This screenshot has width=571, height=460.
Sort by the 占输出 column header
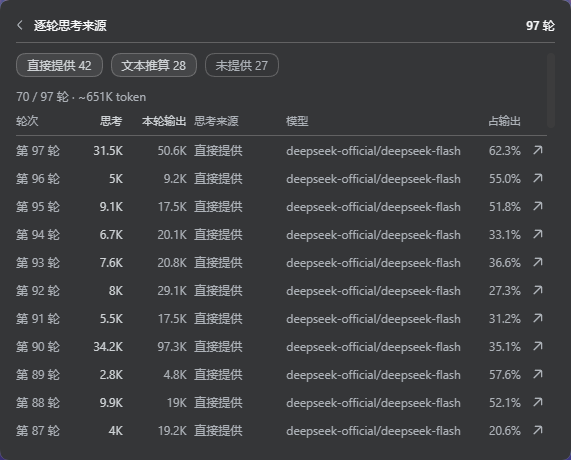504,121
